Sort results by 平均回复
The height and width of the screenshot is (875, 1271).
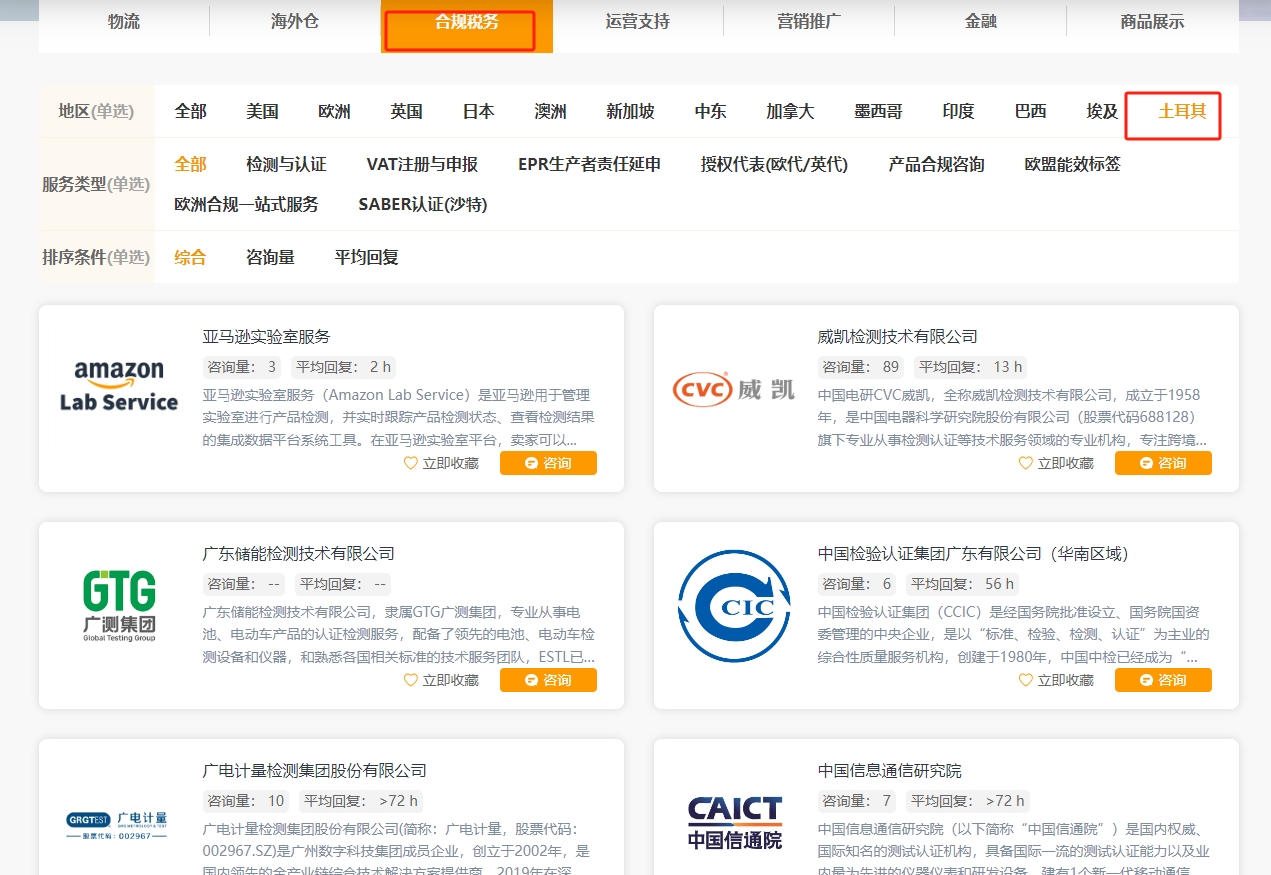366,257
